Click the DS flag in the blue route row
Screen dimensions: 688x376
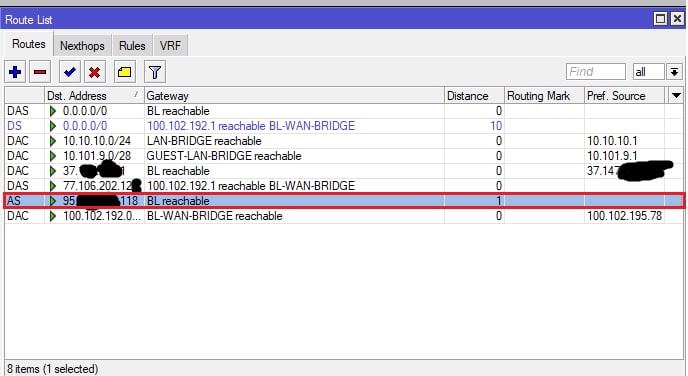tap(14, 126)
